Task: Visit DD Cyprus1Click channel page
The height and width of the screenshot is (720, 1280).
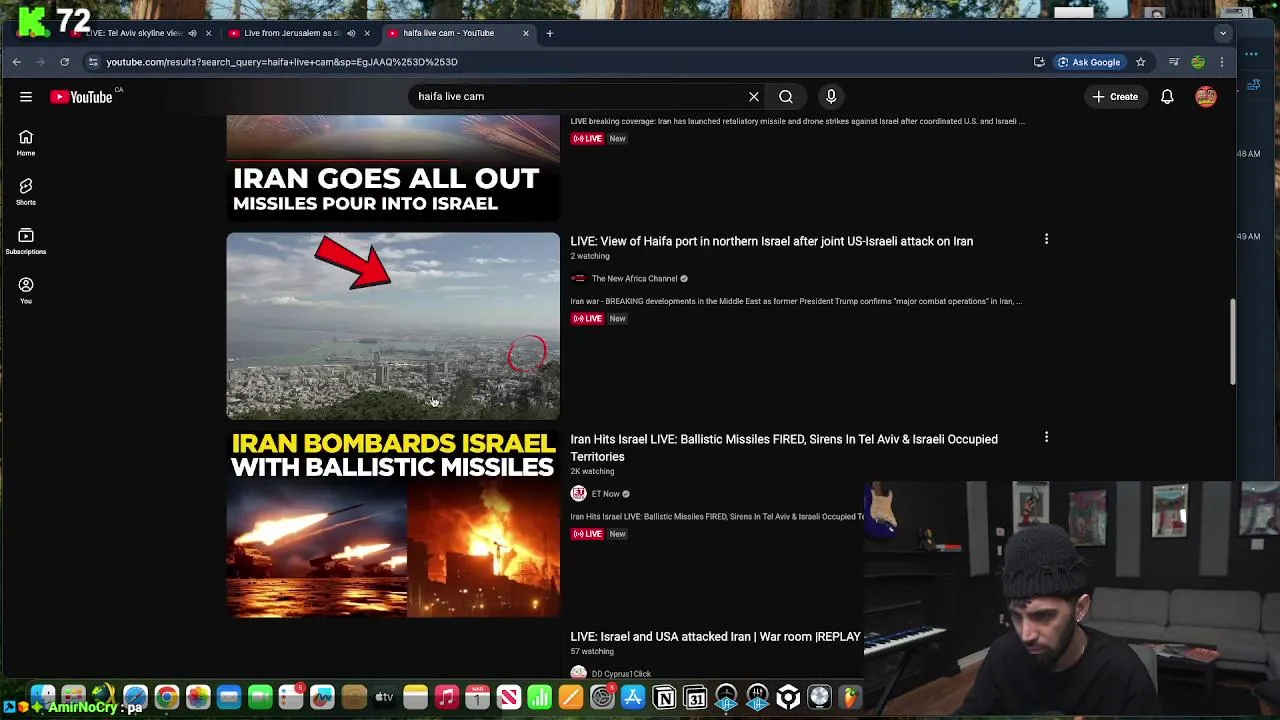Action: 621,674
